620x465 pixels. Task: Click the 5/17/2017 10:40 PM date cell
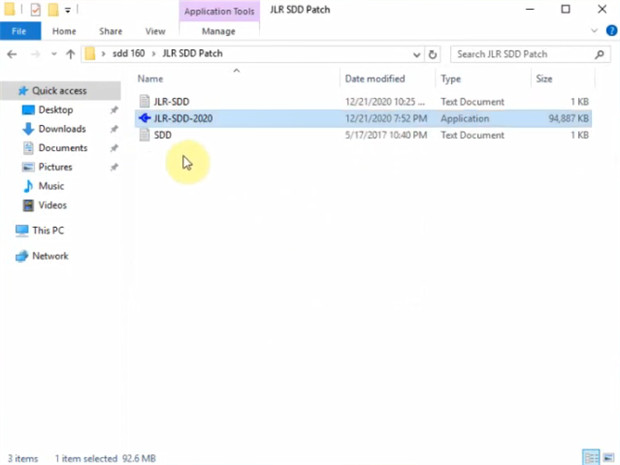click(386, 135)
